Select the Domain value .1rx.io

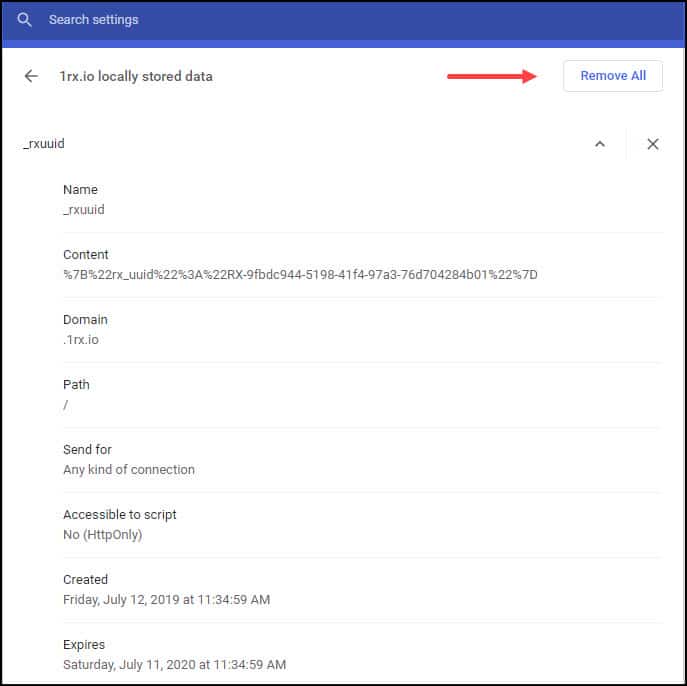81,339
